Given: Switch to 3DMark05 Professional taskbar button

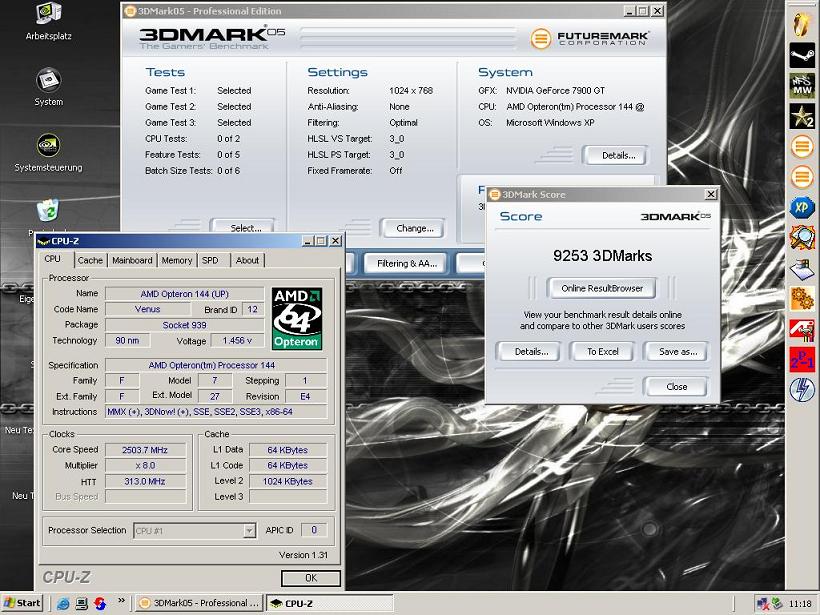Looking at the screenshot, I should pos(198,603).
